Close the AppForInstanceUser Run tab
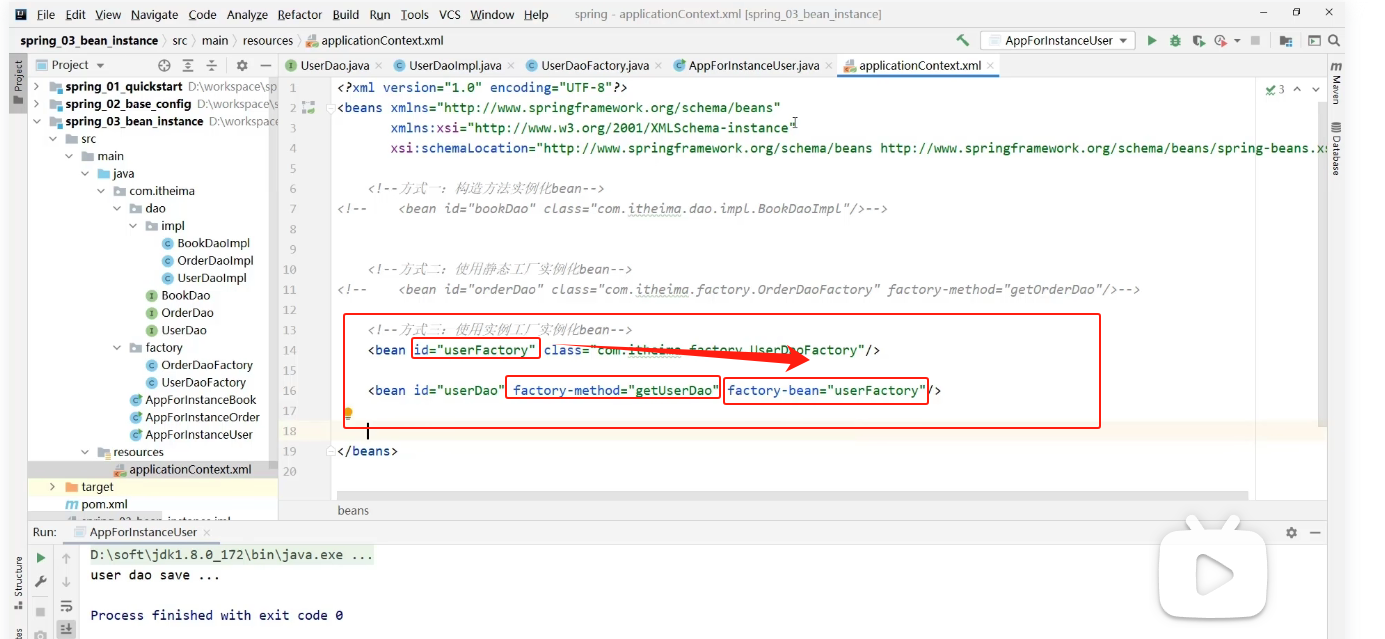The height and width of the screenshot is (639, 1385). [207, 533]
